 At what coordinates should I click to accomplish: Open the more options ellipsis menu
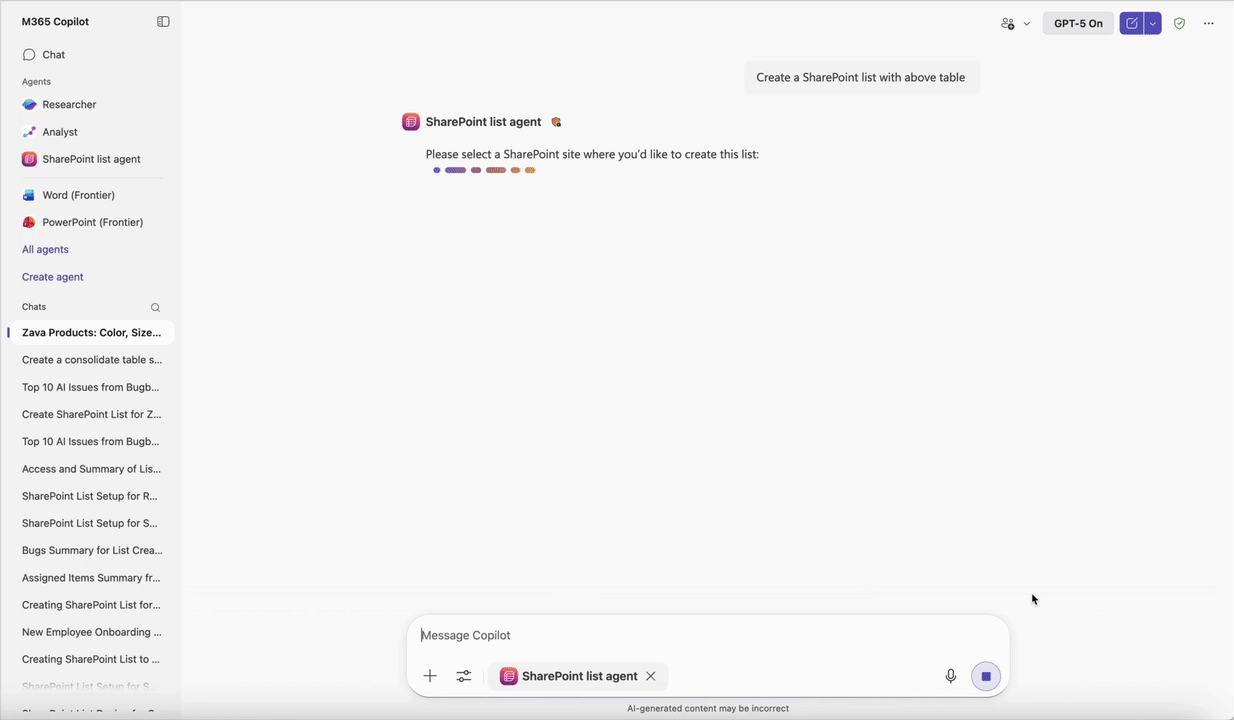(1209, 23)
